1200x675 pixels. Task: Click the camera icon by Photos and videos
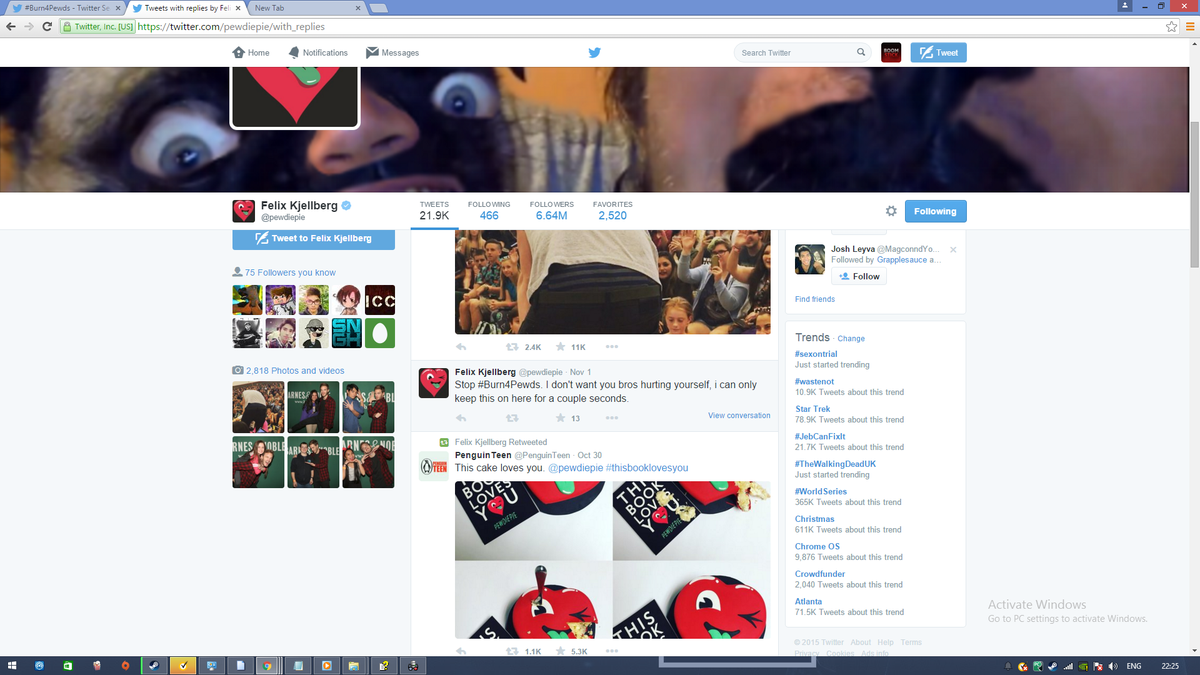tap(238, 370)
